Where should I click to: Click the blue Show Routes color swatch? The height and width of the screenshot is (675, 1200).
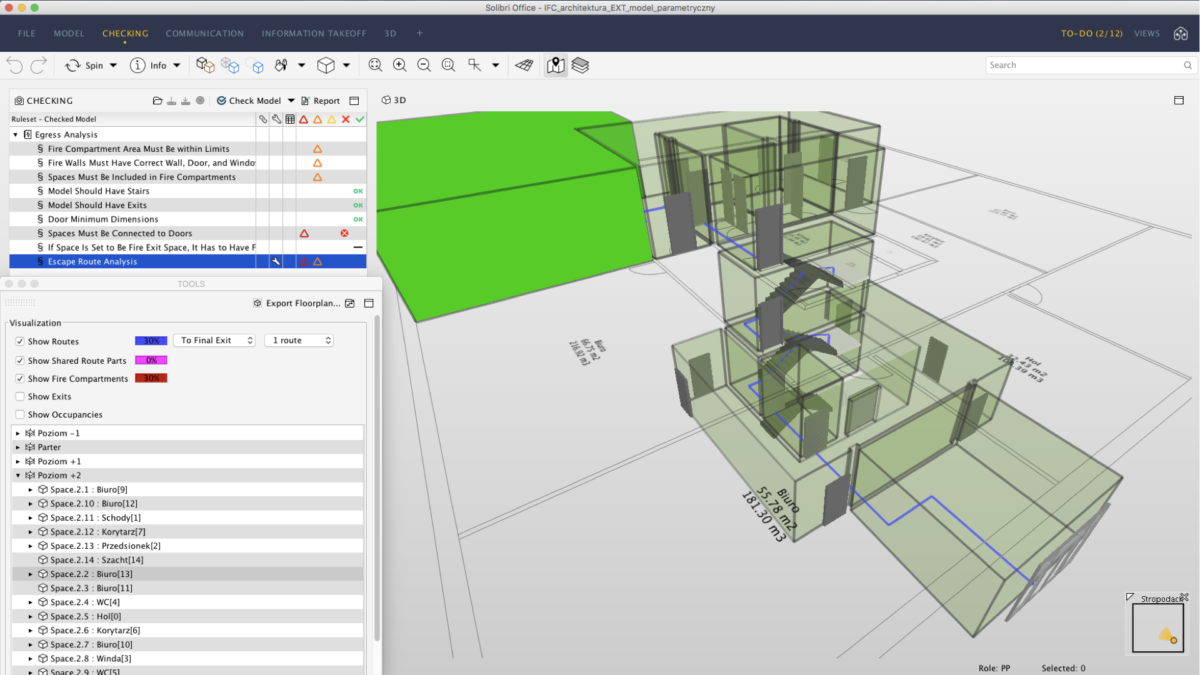tap(151, 341)
